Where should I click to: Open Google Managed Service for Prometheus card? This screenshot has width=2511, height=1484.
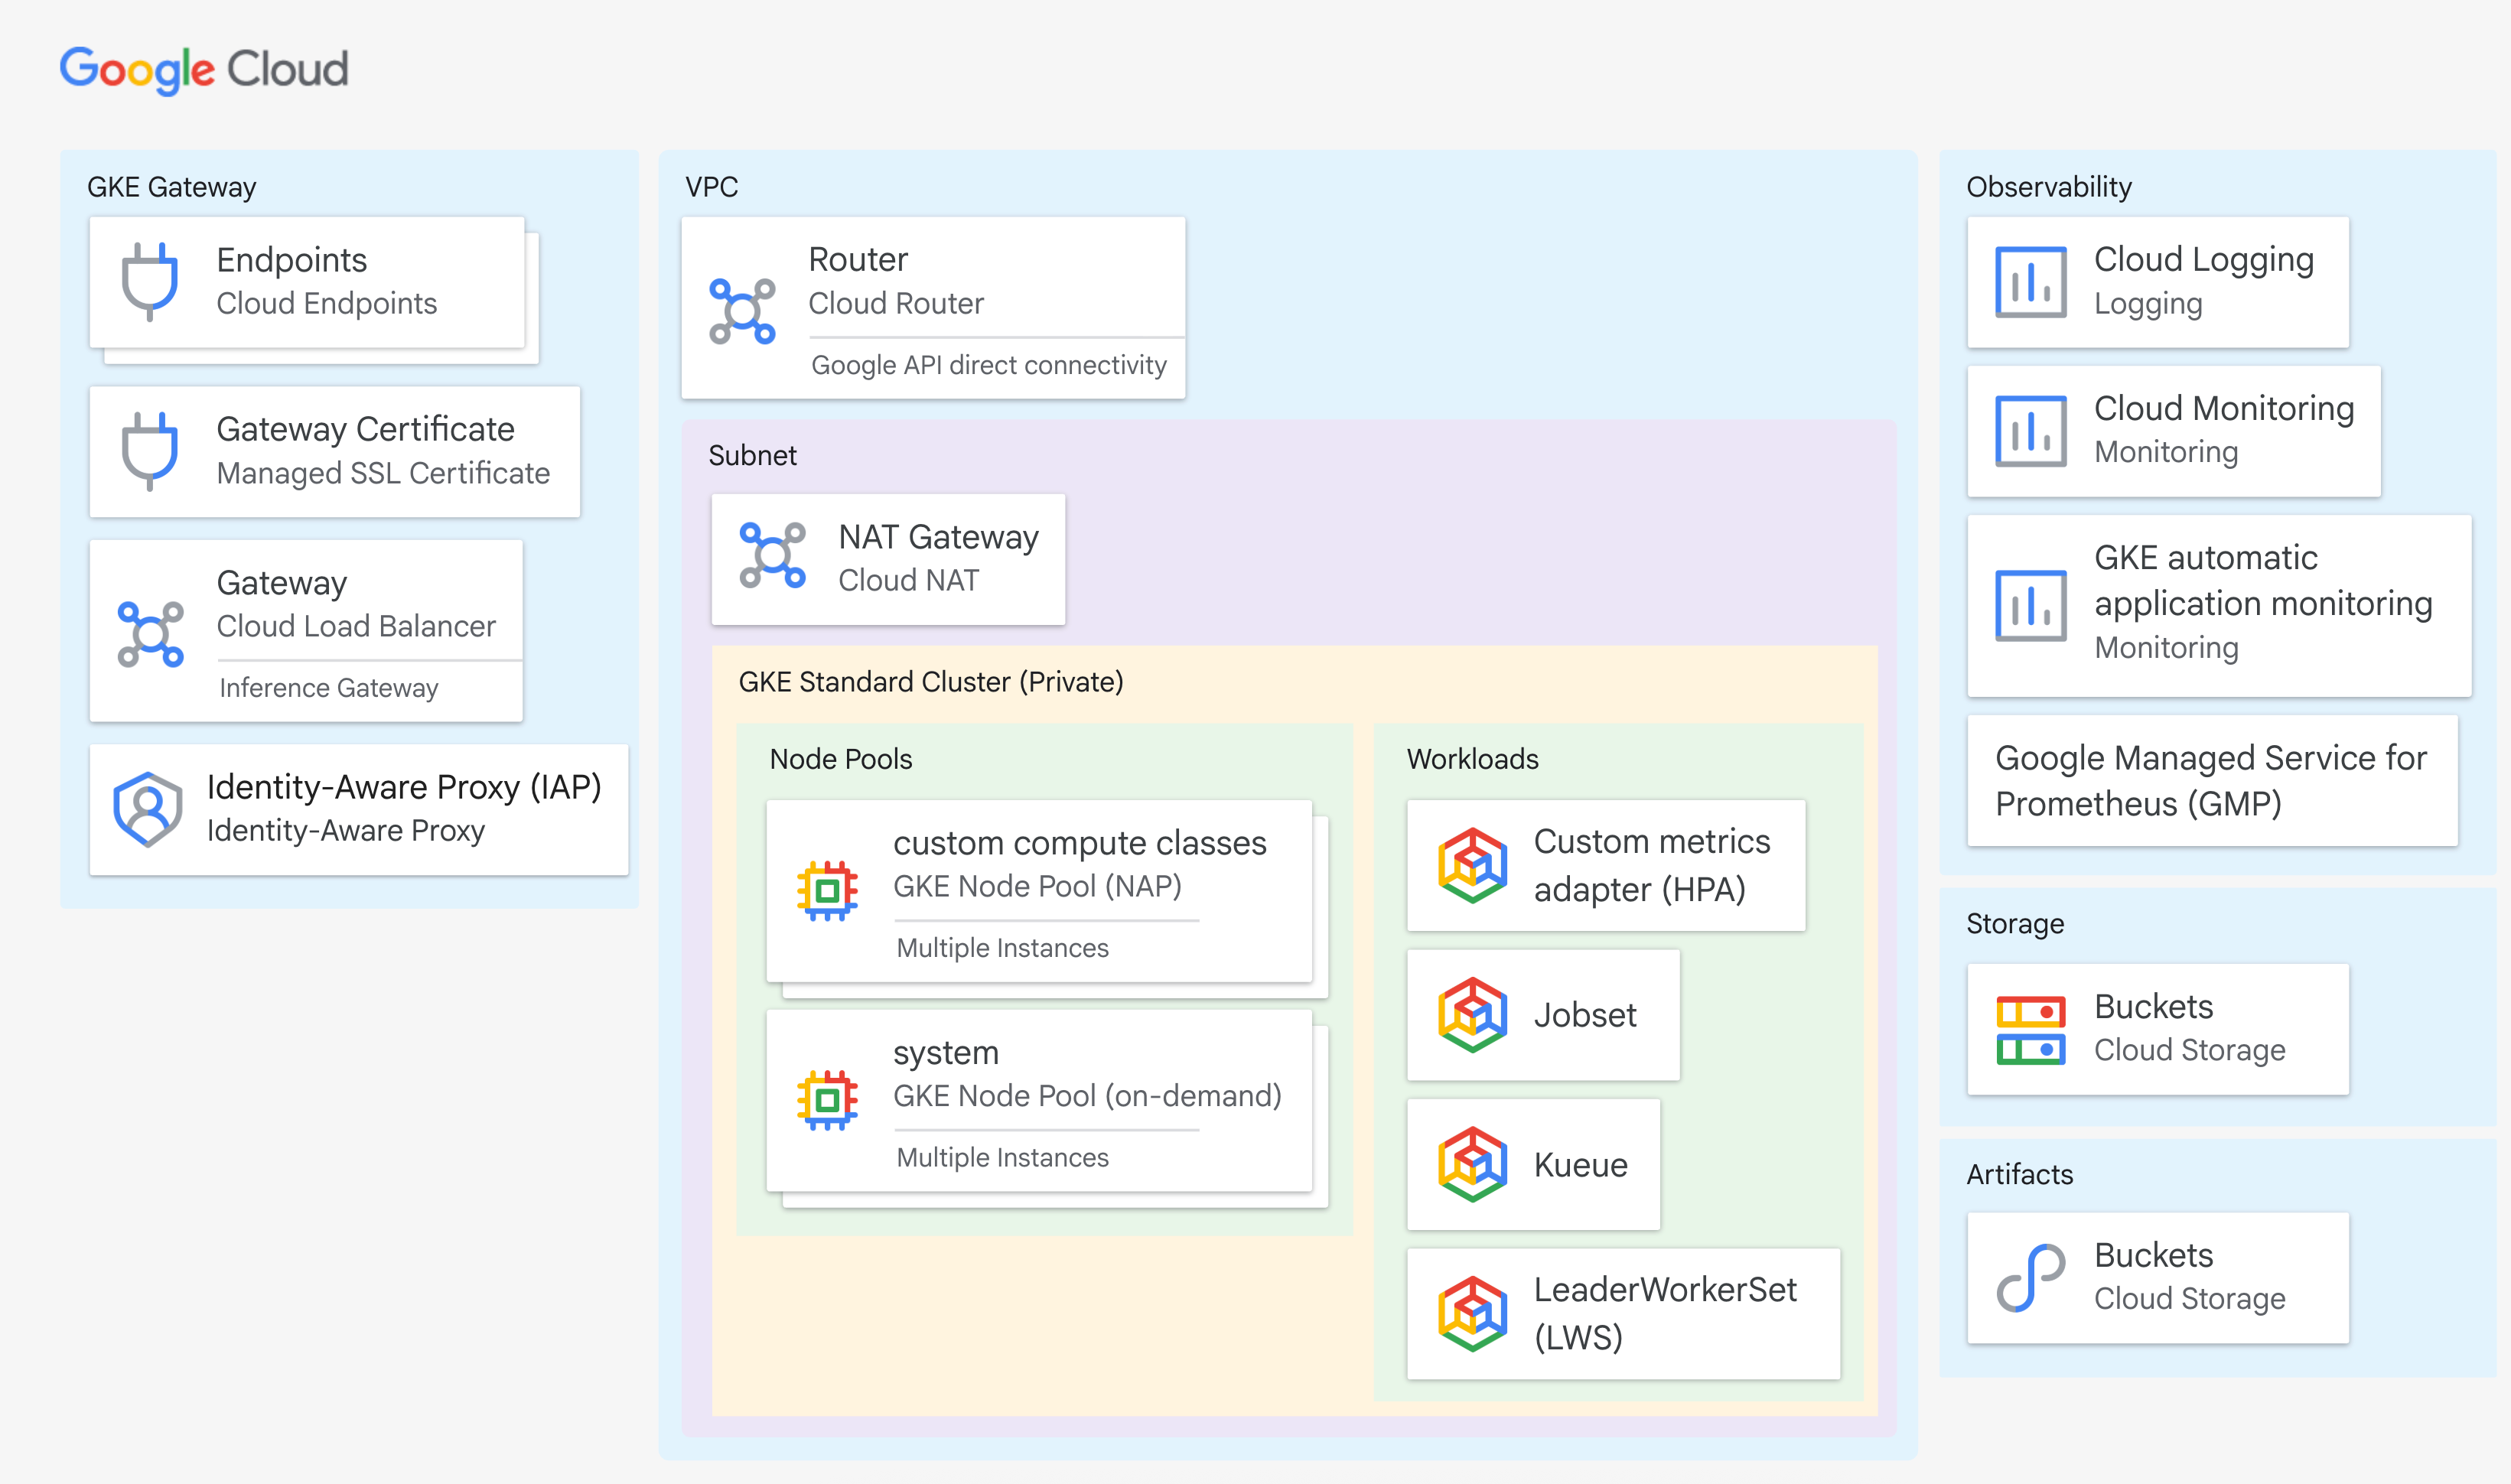coord(2212,781)
